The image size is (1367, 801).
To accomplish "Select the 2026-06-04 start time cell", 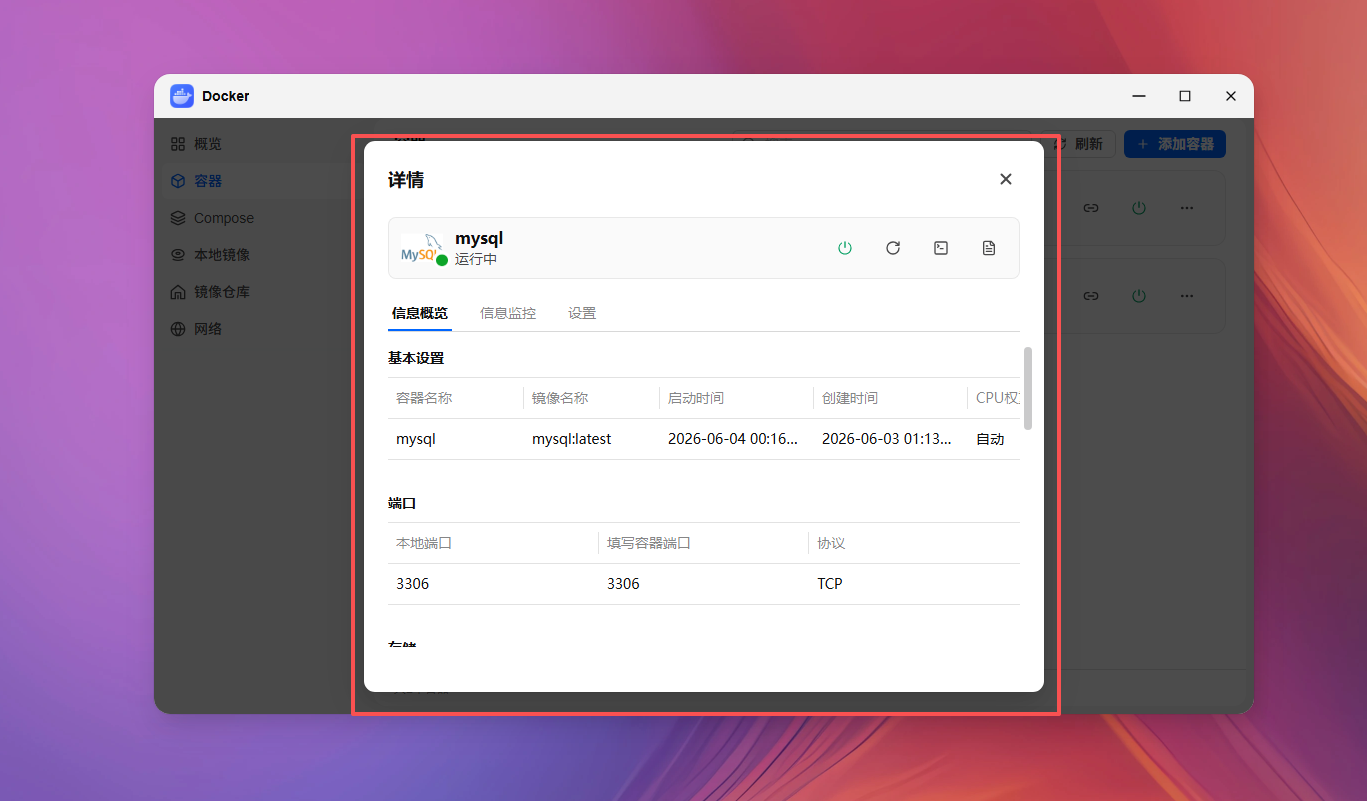I will pyautogui.click(x=733, y=439).
